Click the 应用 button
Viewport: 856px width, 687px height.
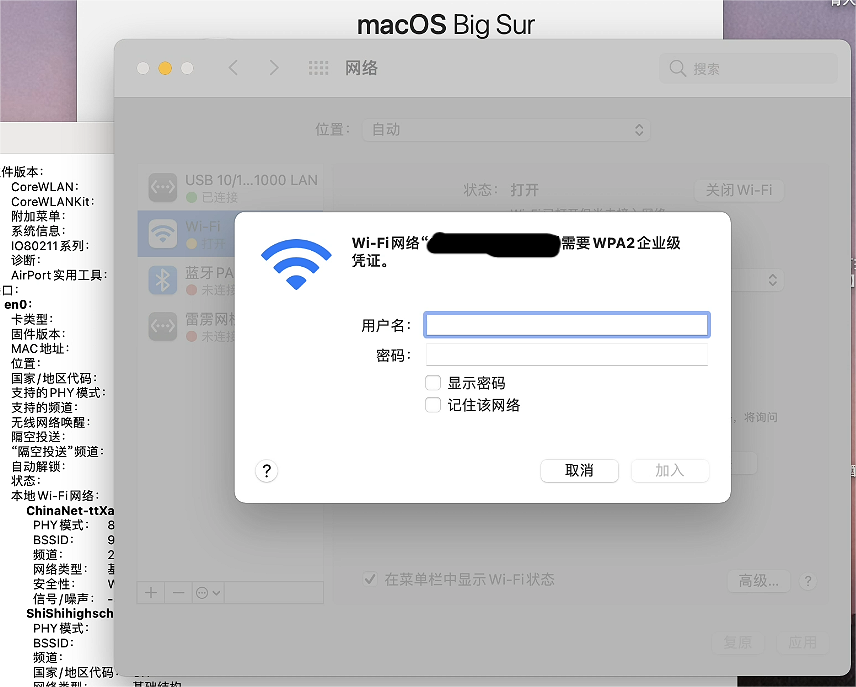coord(802,643)
